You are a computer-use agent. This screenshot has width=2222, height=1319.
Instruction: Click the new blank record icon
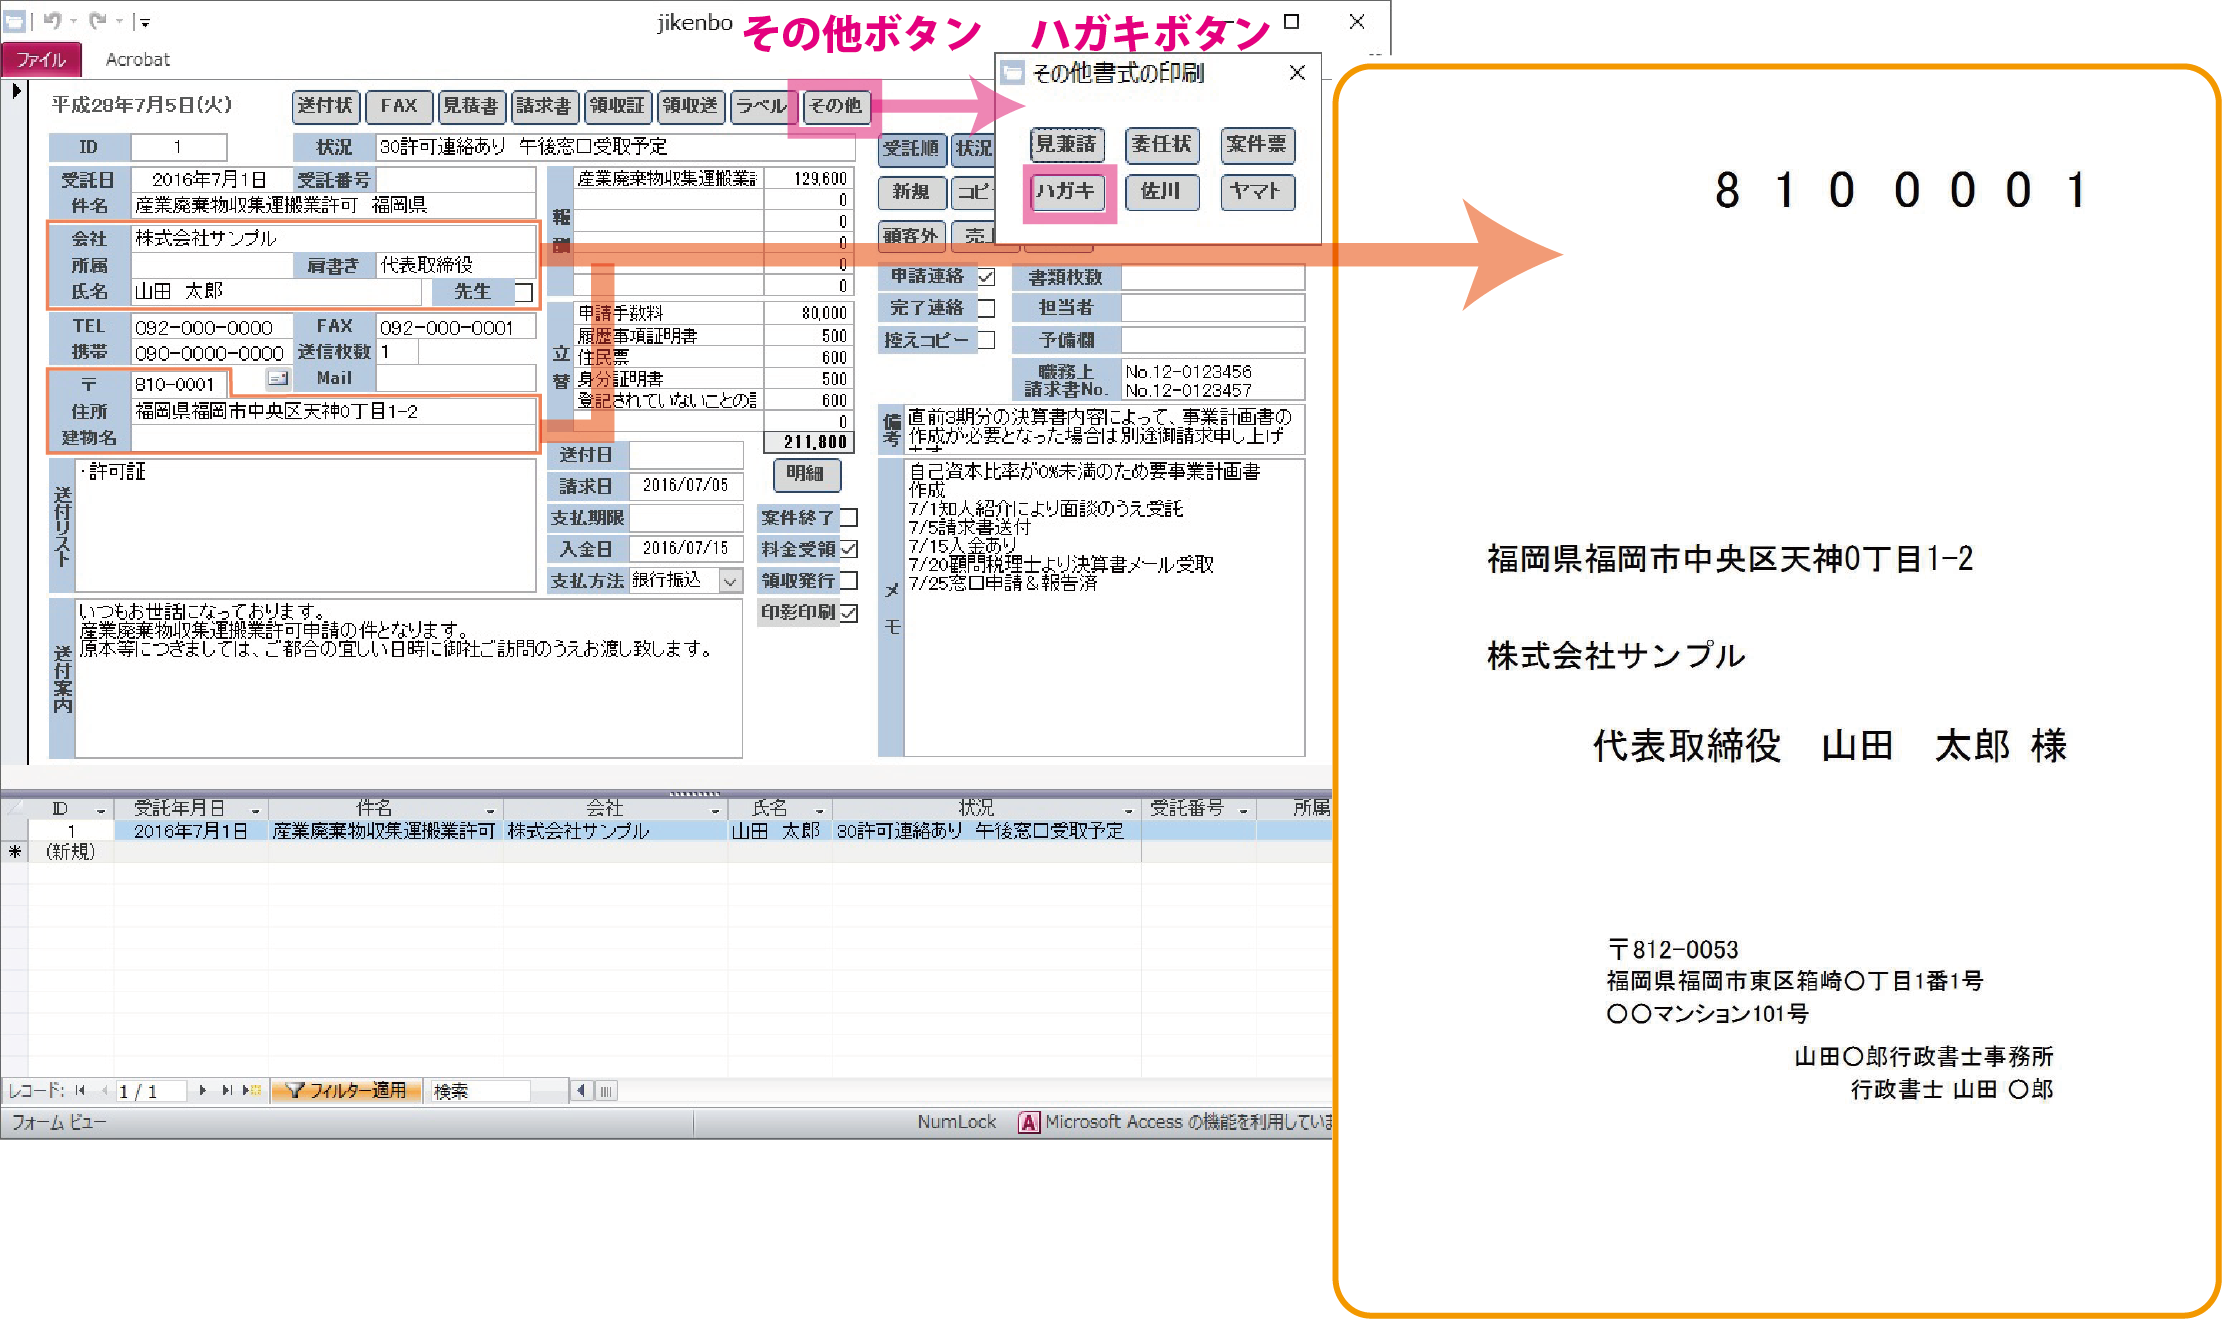click(x=251, y=1090)
